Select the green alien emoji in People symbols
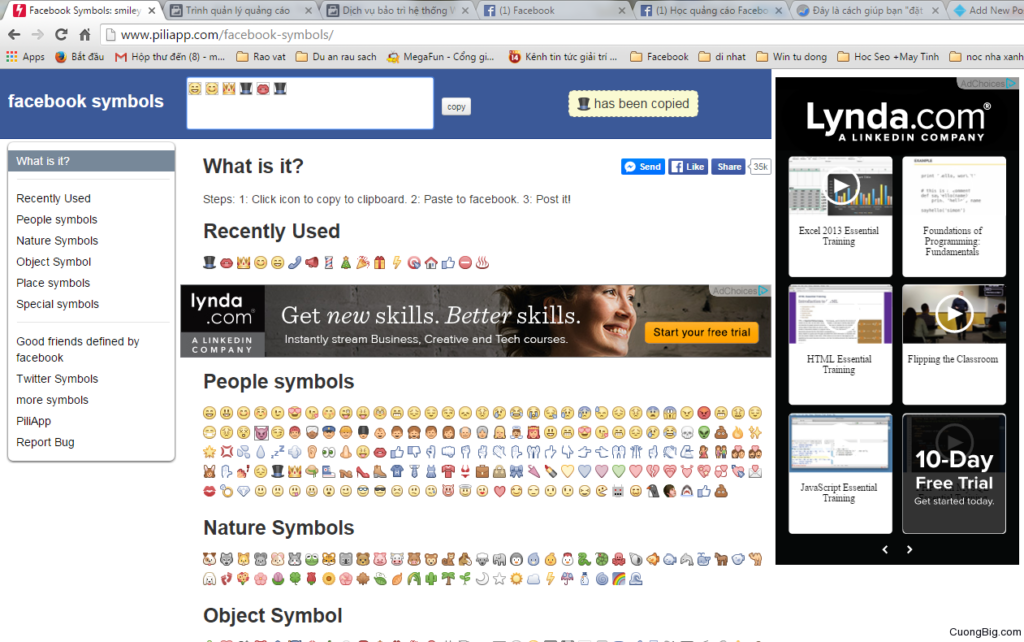 pos(703,432)
